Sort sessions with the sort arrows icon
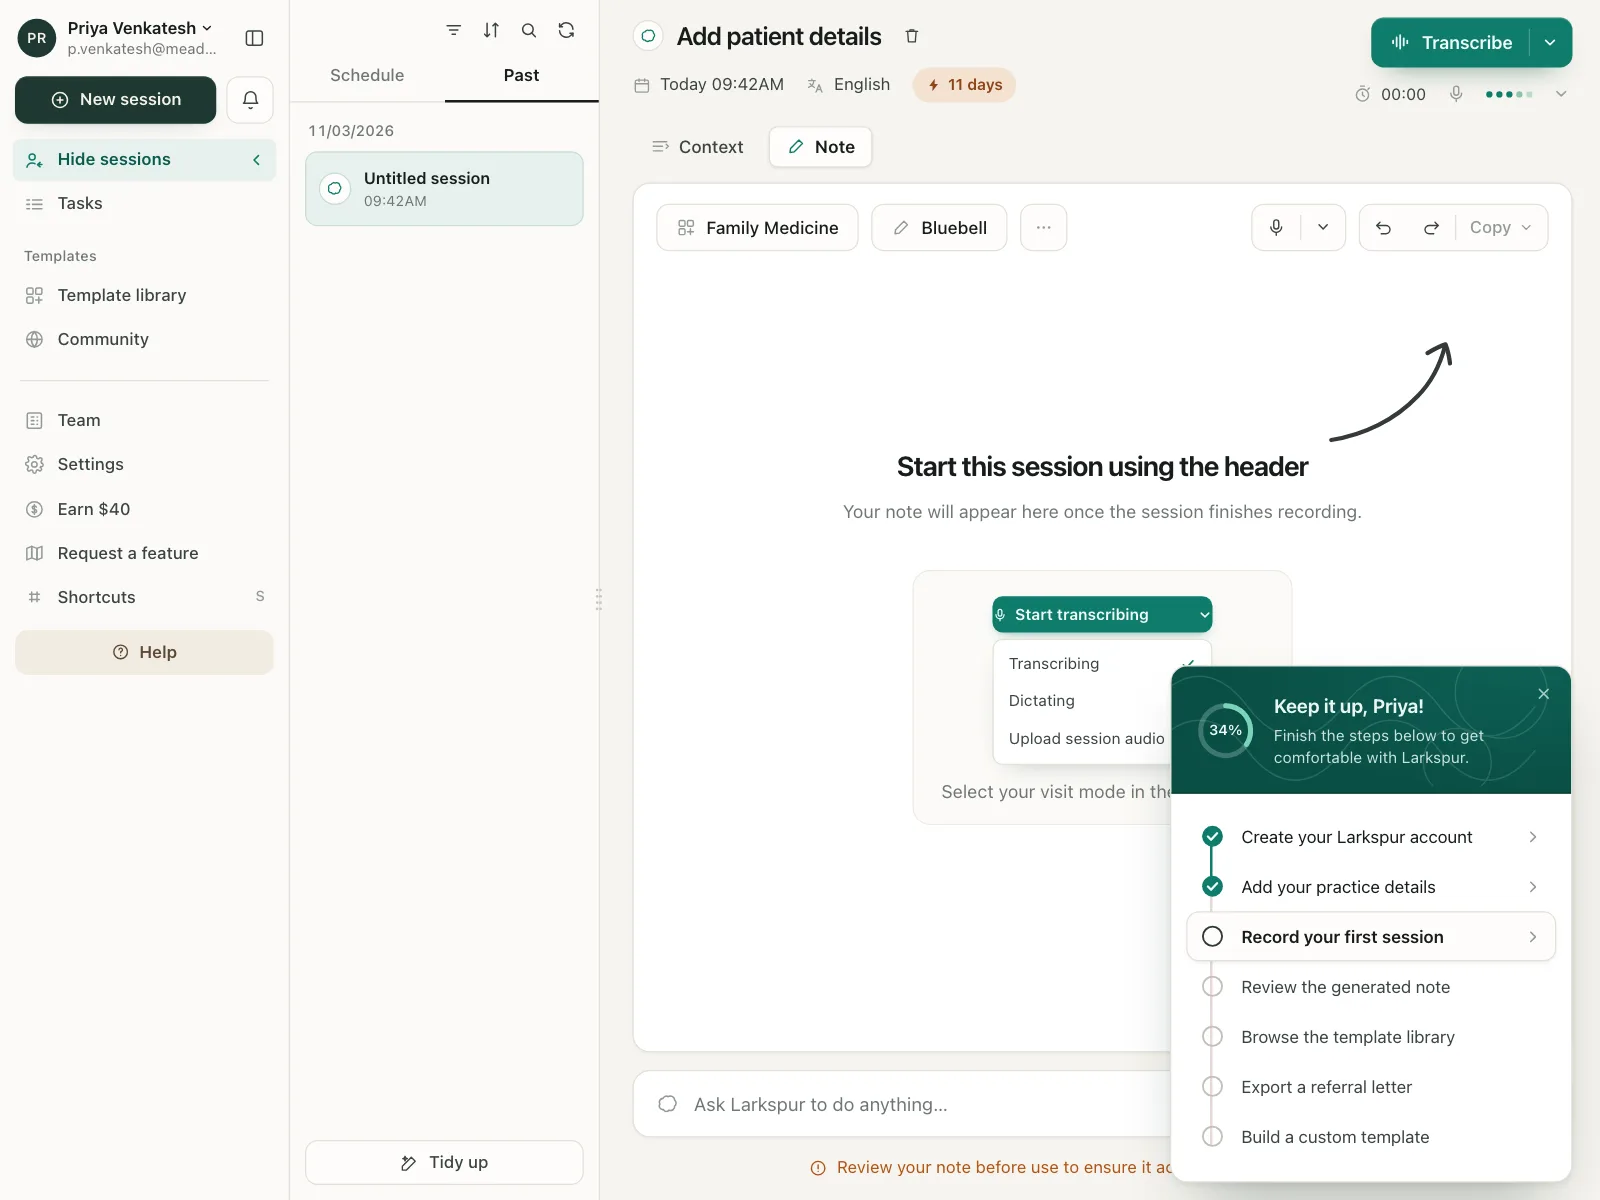This screenshot has height=1200, width=1600. pyautogui.click(x=491, y=30)
